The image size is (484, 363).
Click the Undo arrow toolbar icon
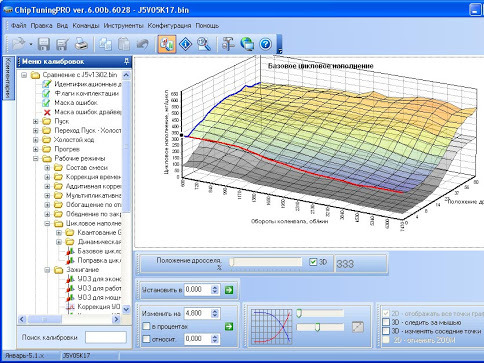tap(143, 44)
